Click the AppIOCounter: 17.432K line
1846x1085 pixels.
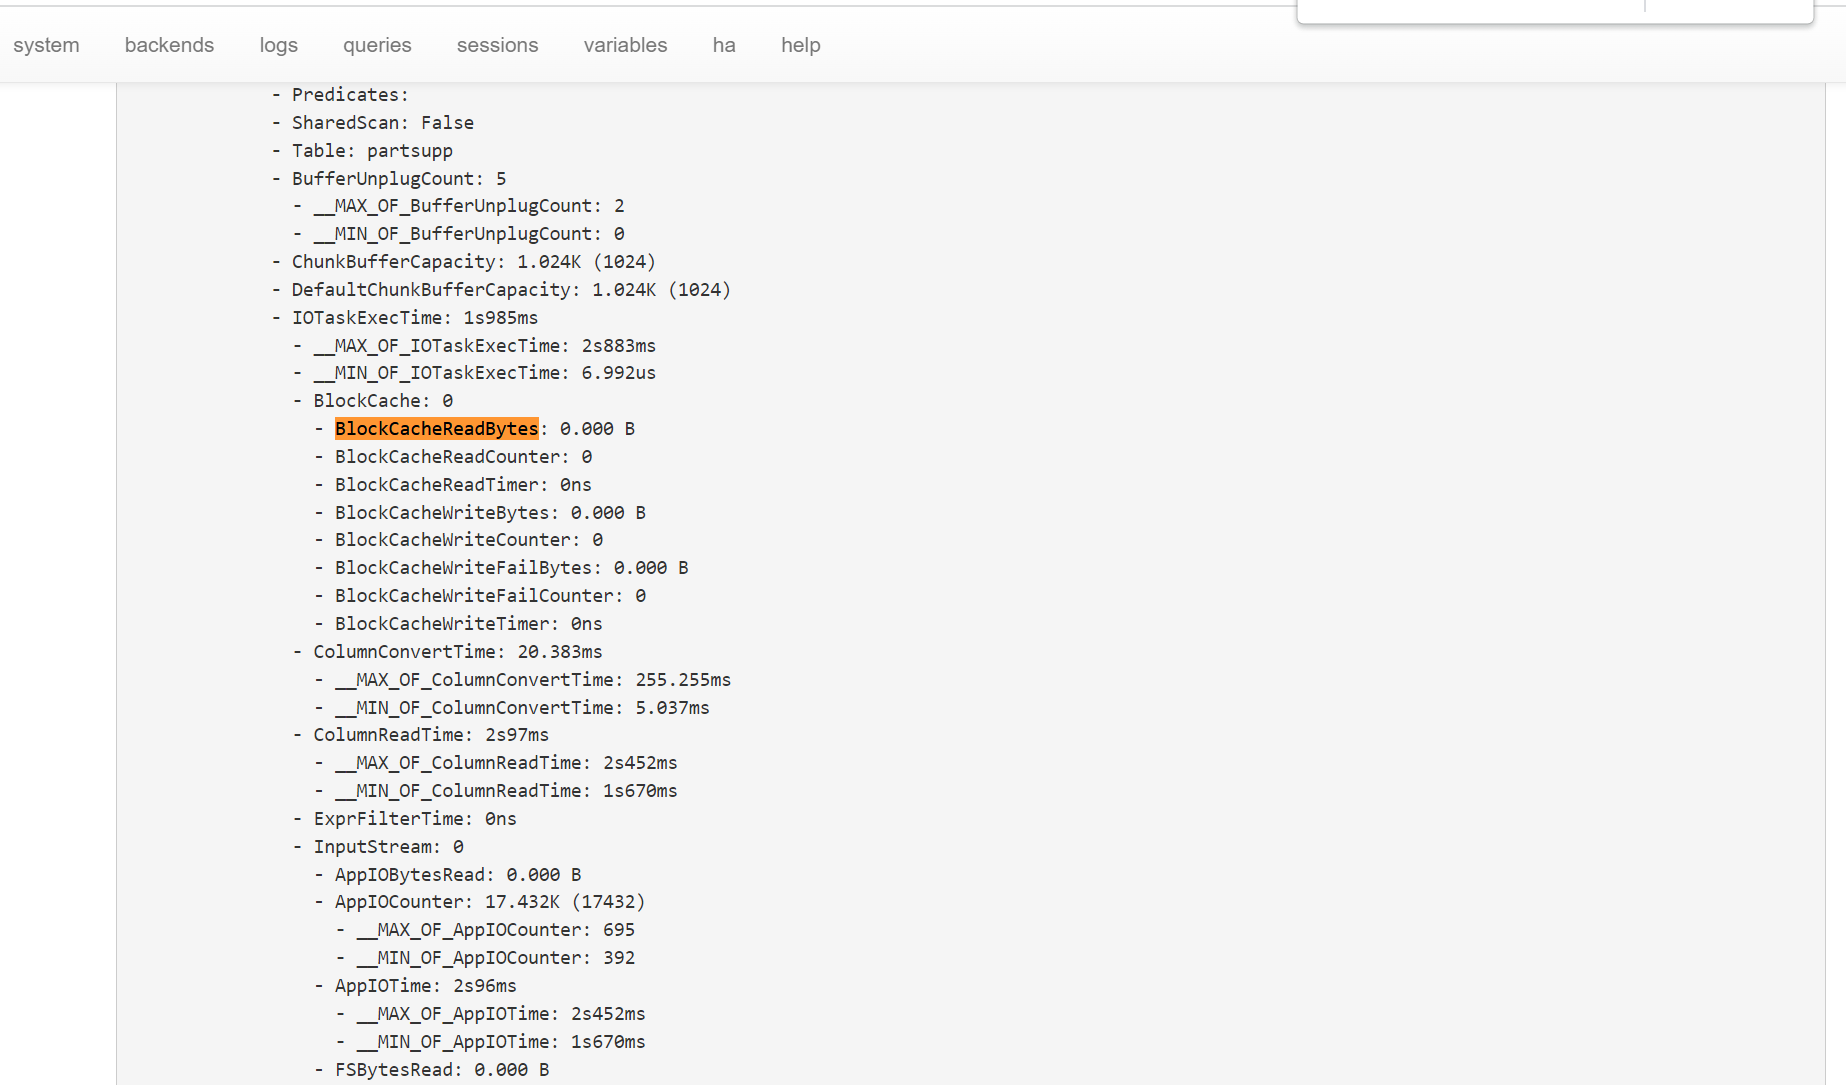coord(489,902)
